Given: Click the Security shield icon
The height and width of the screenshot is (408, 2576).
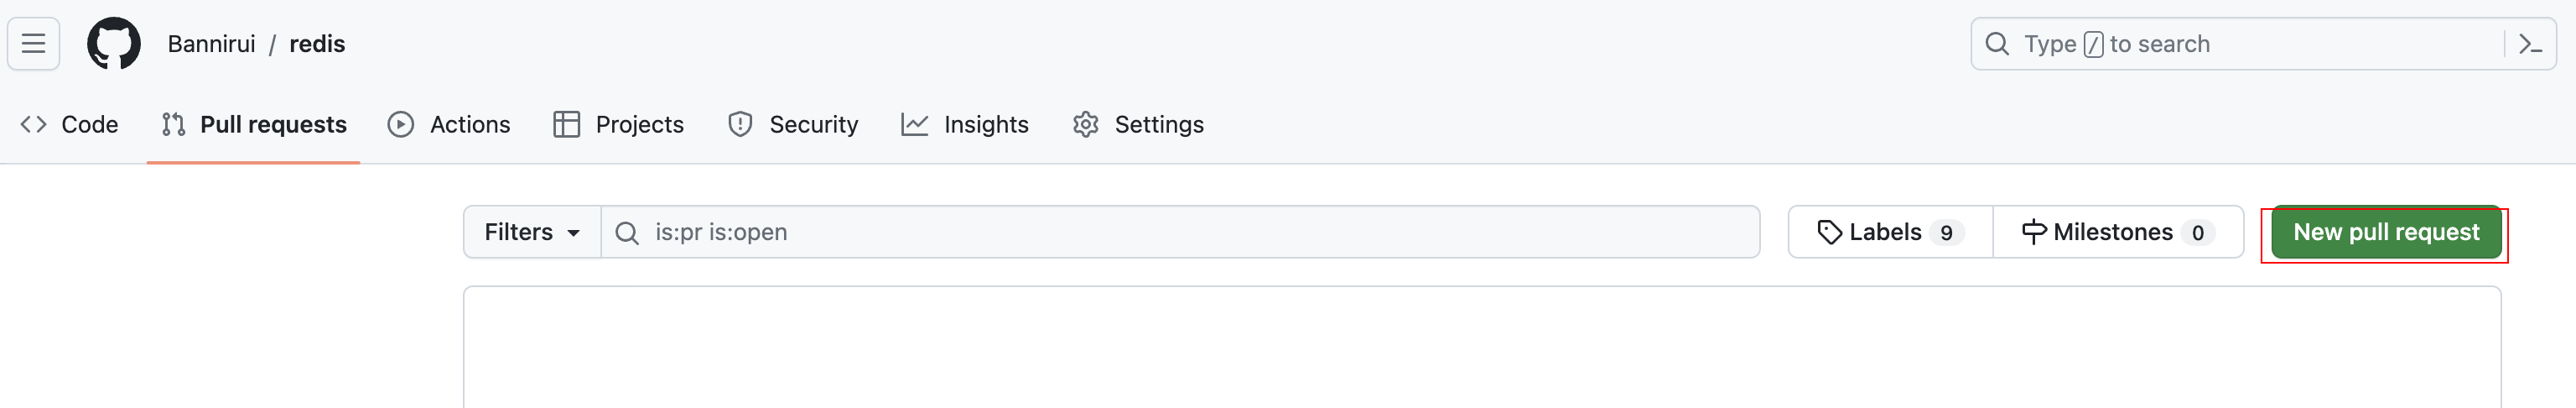Looking at the screenshot, I should point(740,125).
